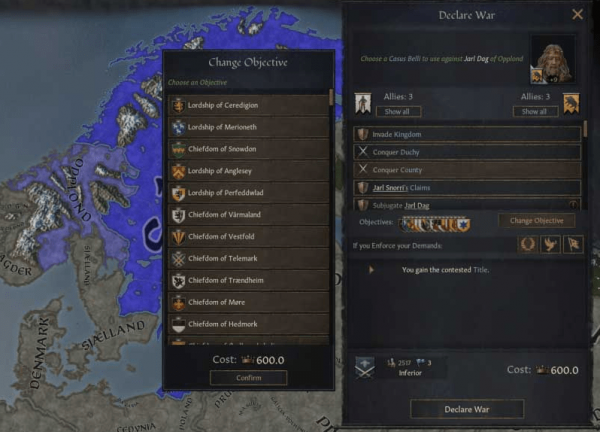Show all allies on defender side
Image resolution: width=600 pixels, height=432 pixels.
[535, 111]
